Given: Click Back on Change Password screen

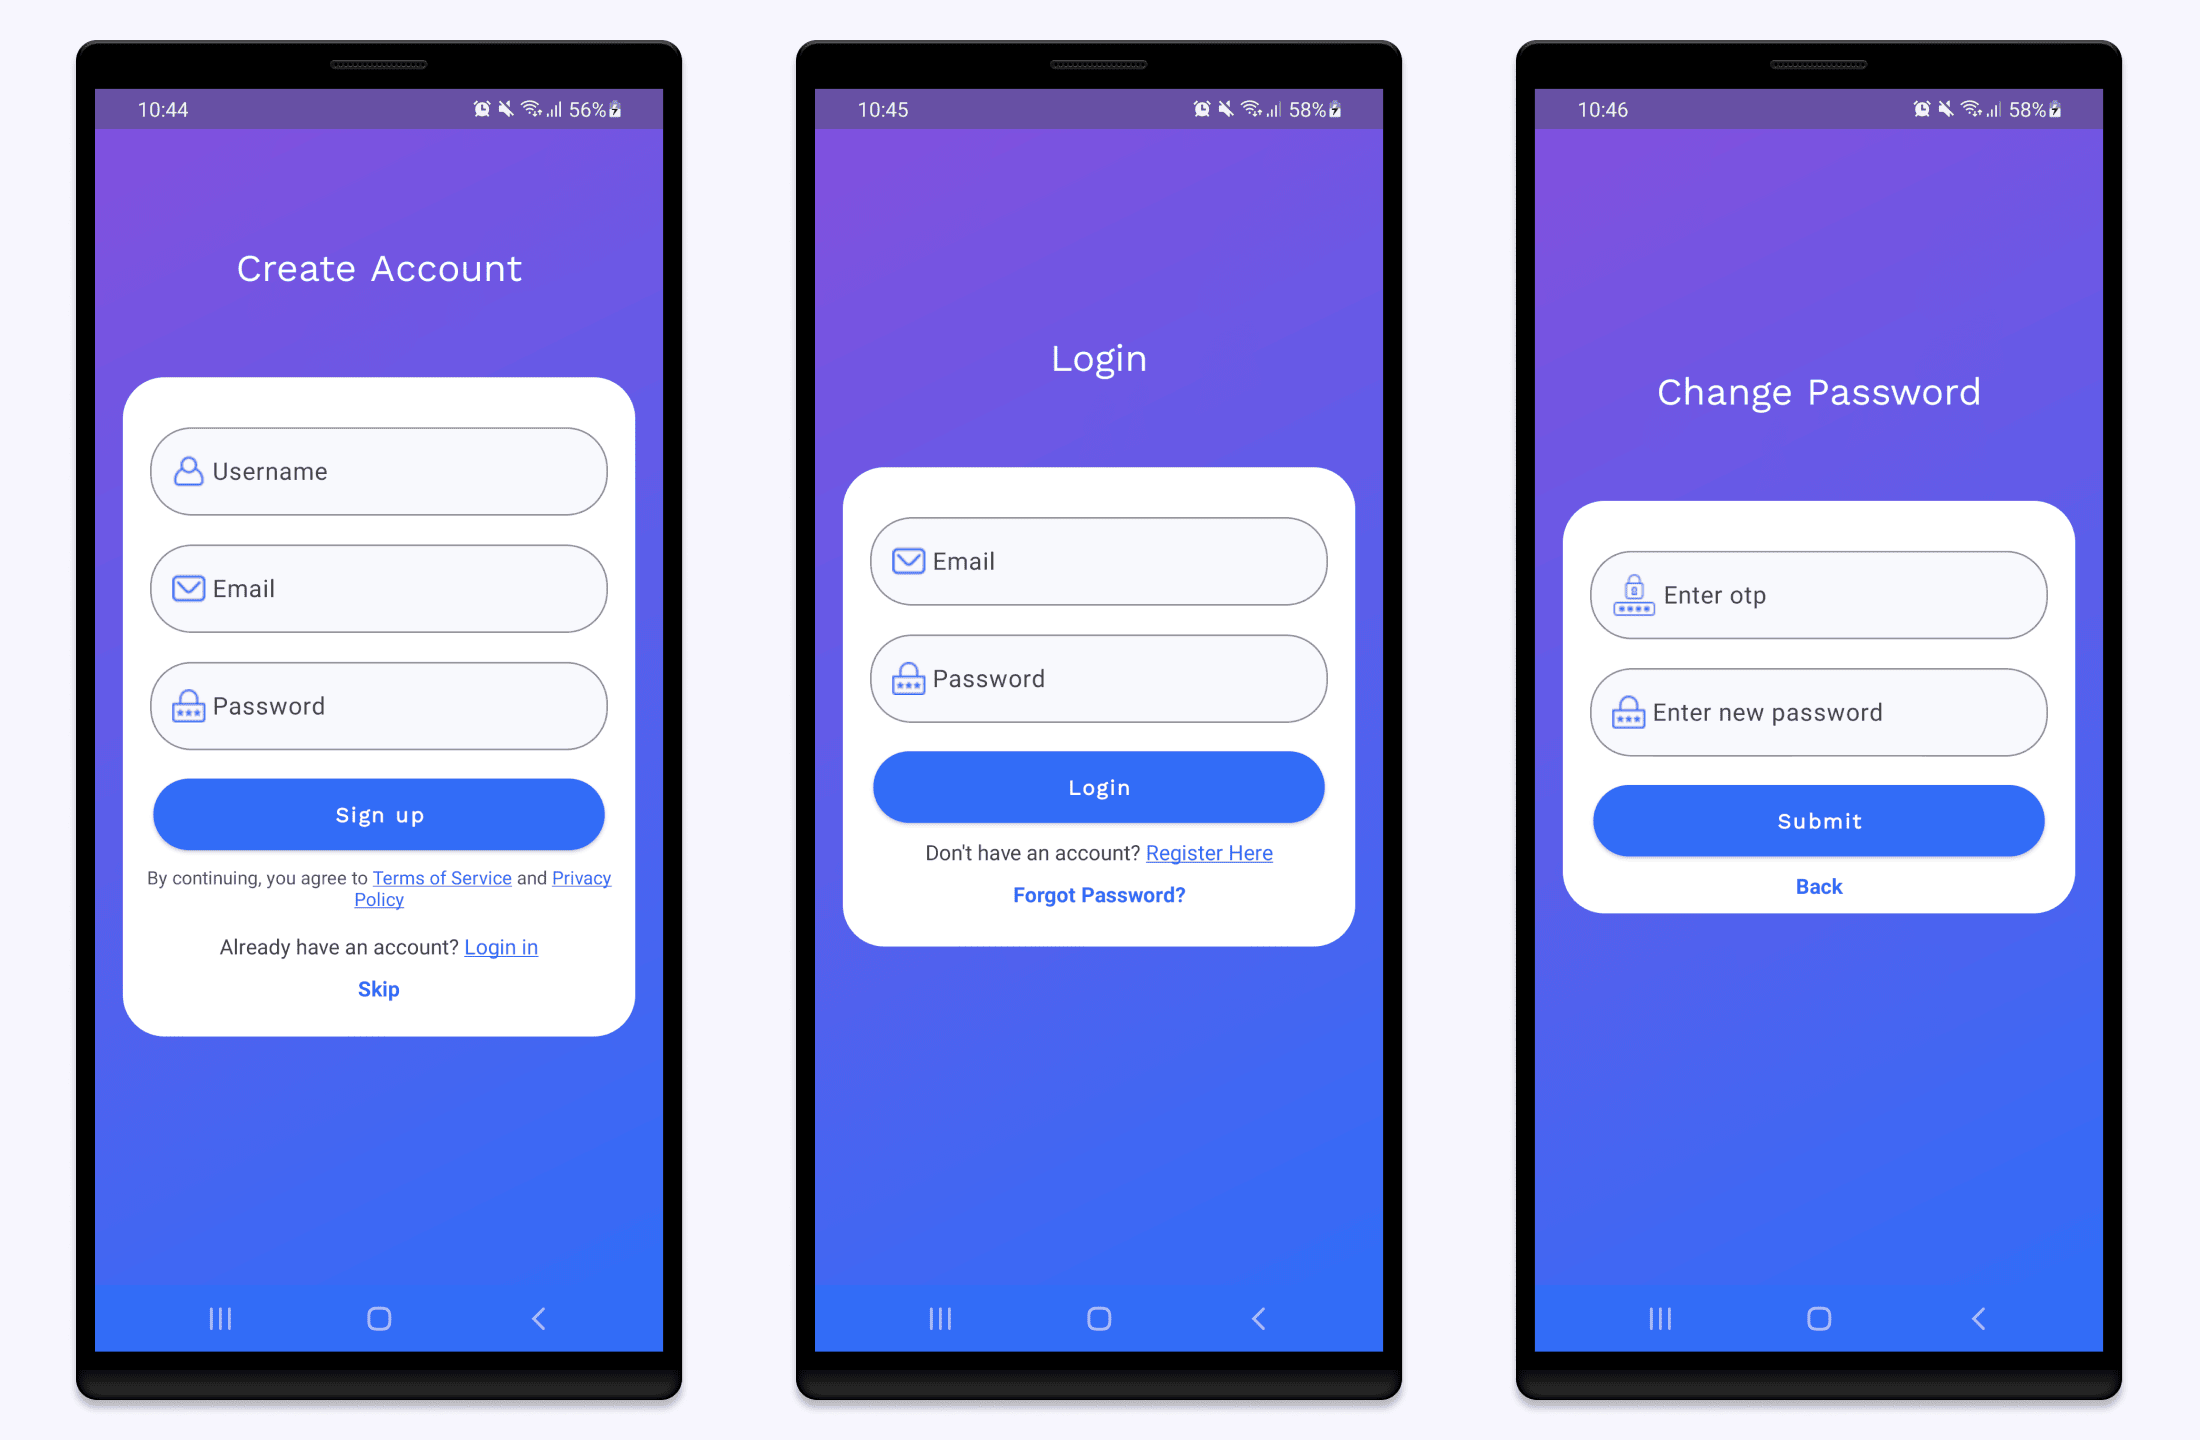Looking at the screenshot, I should (1816, 886).
